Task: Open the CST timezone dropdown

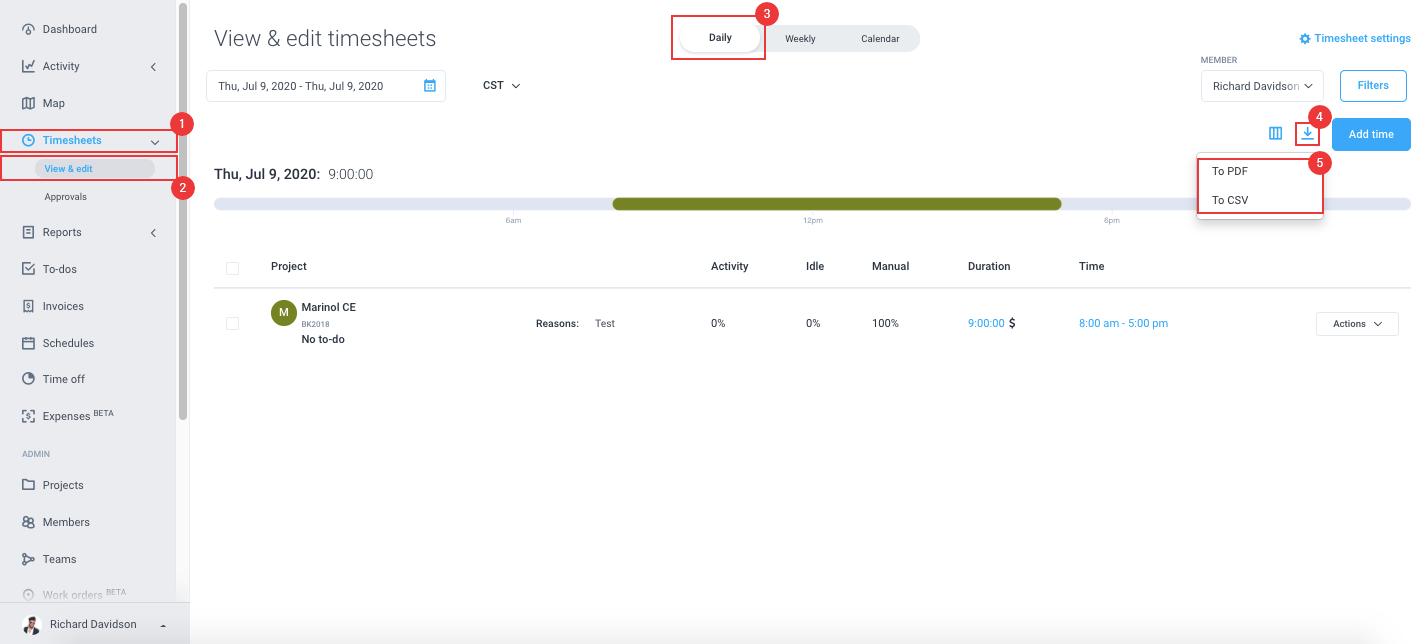Action: coord(500,85)
